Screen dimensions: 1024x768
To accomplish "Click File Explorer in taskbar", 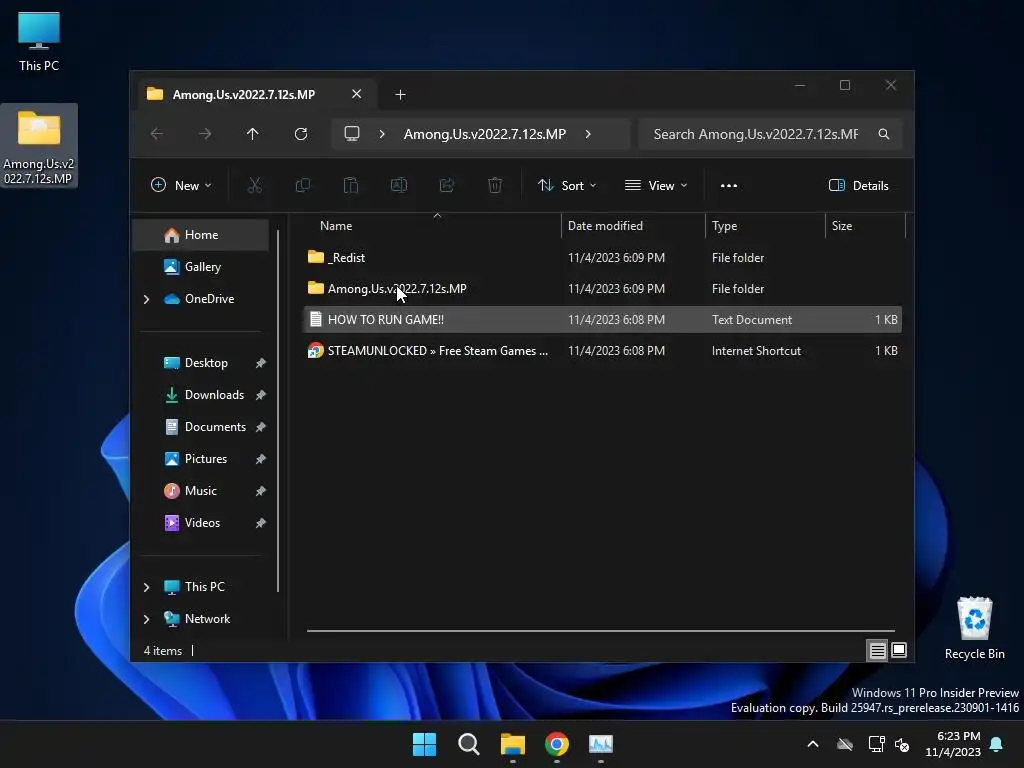I will pos(513,744).
